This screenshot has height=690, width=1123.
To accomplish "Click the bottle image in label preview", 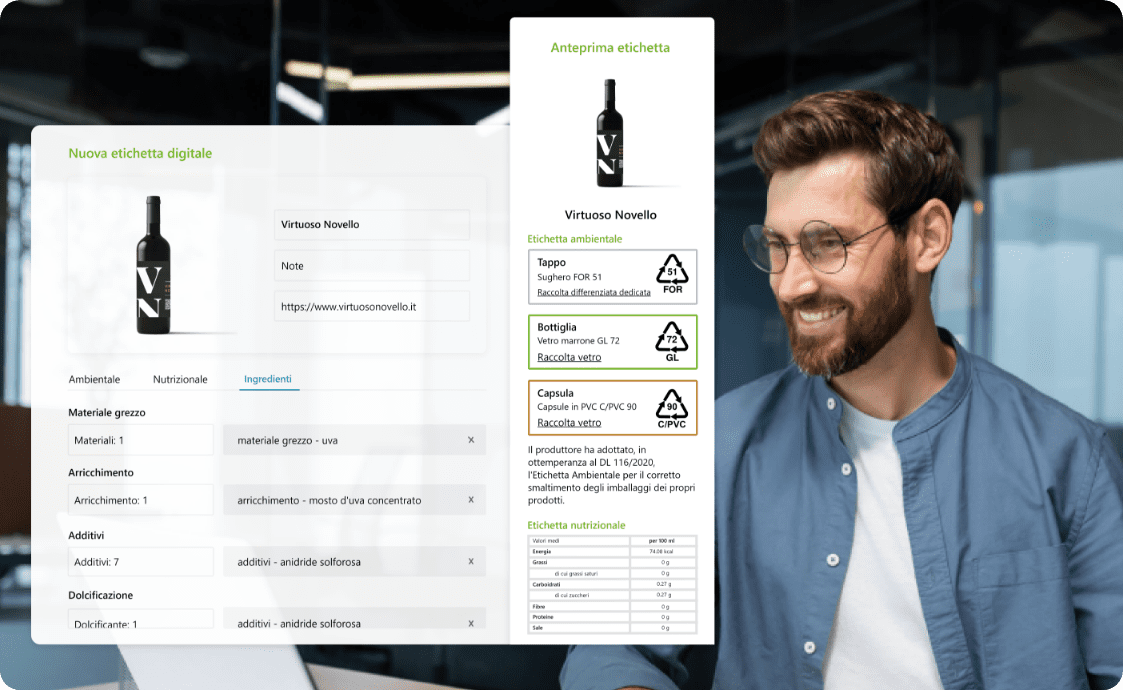I will coord(610,133).
